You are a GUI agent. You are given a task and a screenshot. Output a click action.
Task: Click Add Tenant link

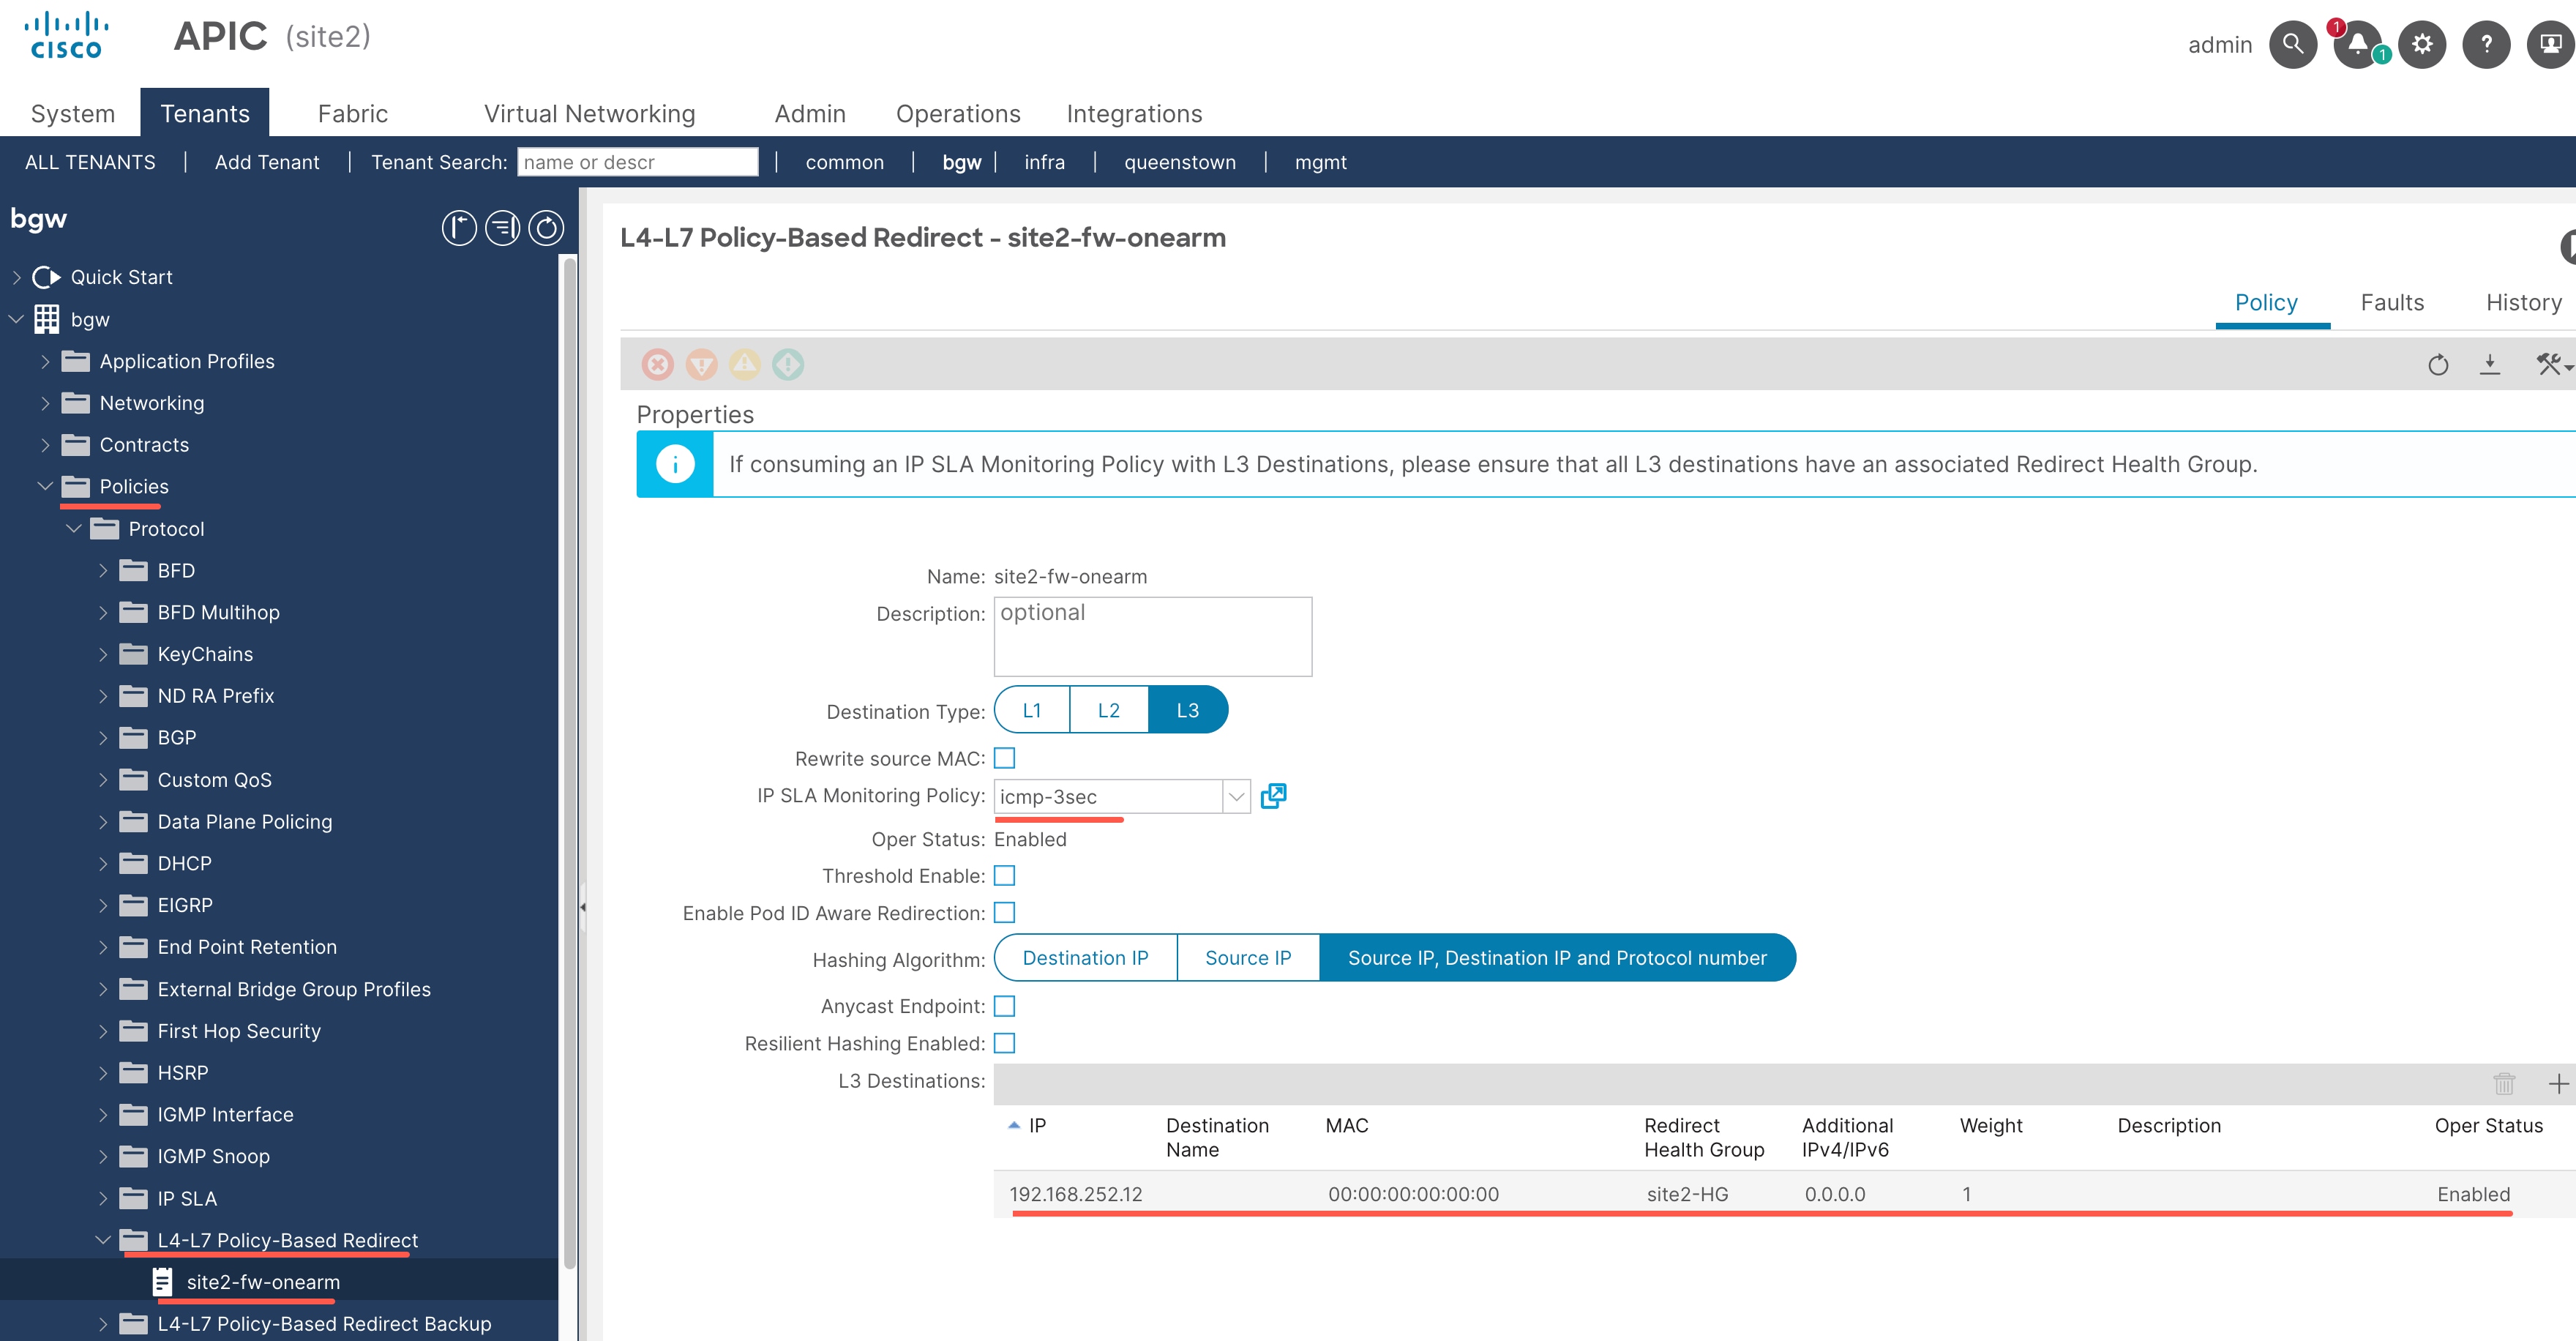(x=267, y=162)
